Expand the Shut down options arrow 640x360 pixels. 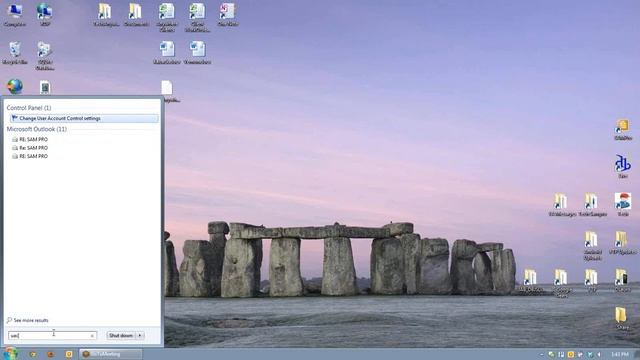click(x=140, y=336)
